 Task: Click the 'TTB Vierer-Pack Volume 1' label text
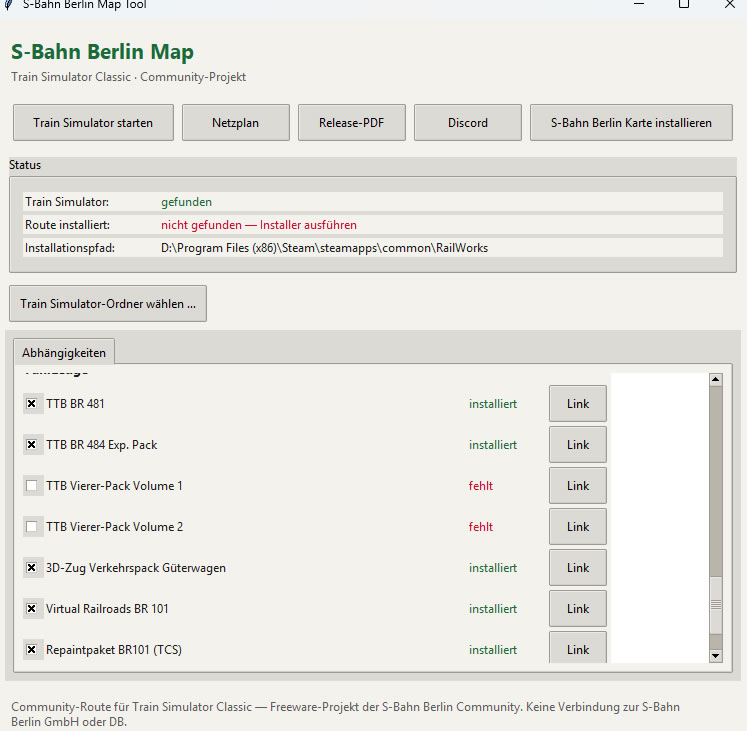114,486
